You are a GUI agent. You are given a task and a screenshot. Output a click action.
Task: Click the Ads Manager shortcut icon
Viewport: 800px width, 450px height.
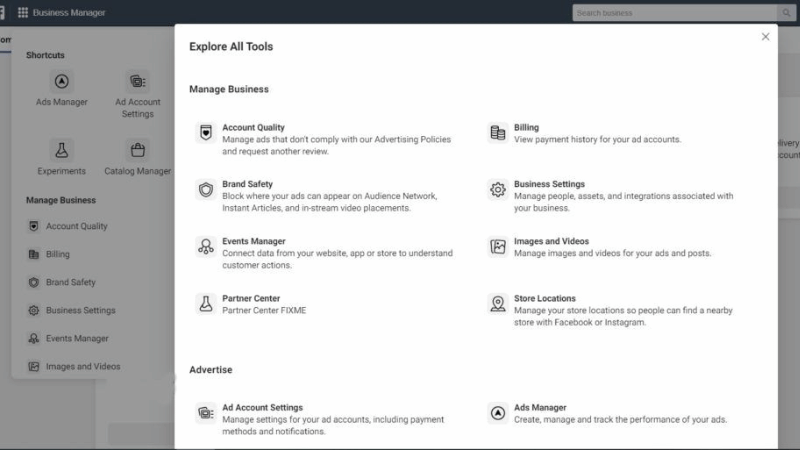tap(62, 81)
